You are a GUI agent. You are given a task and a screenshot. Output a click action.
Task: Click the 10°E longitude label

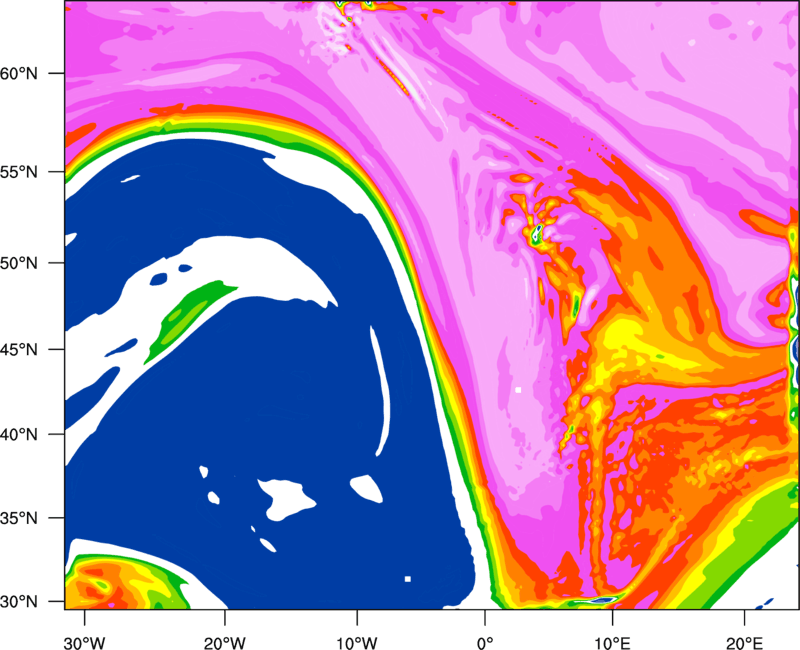611,643
